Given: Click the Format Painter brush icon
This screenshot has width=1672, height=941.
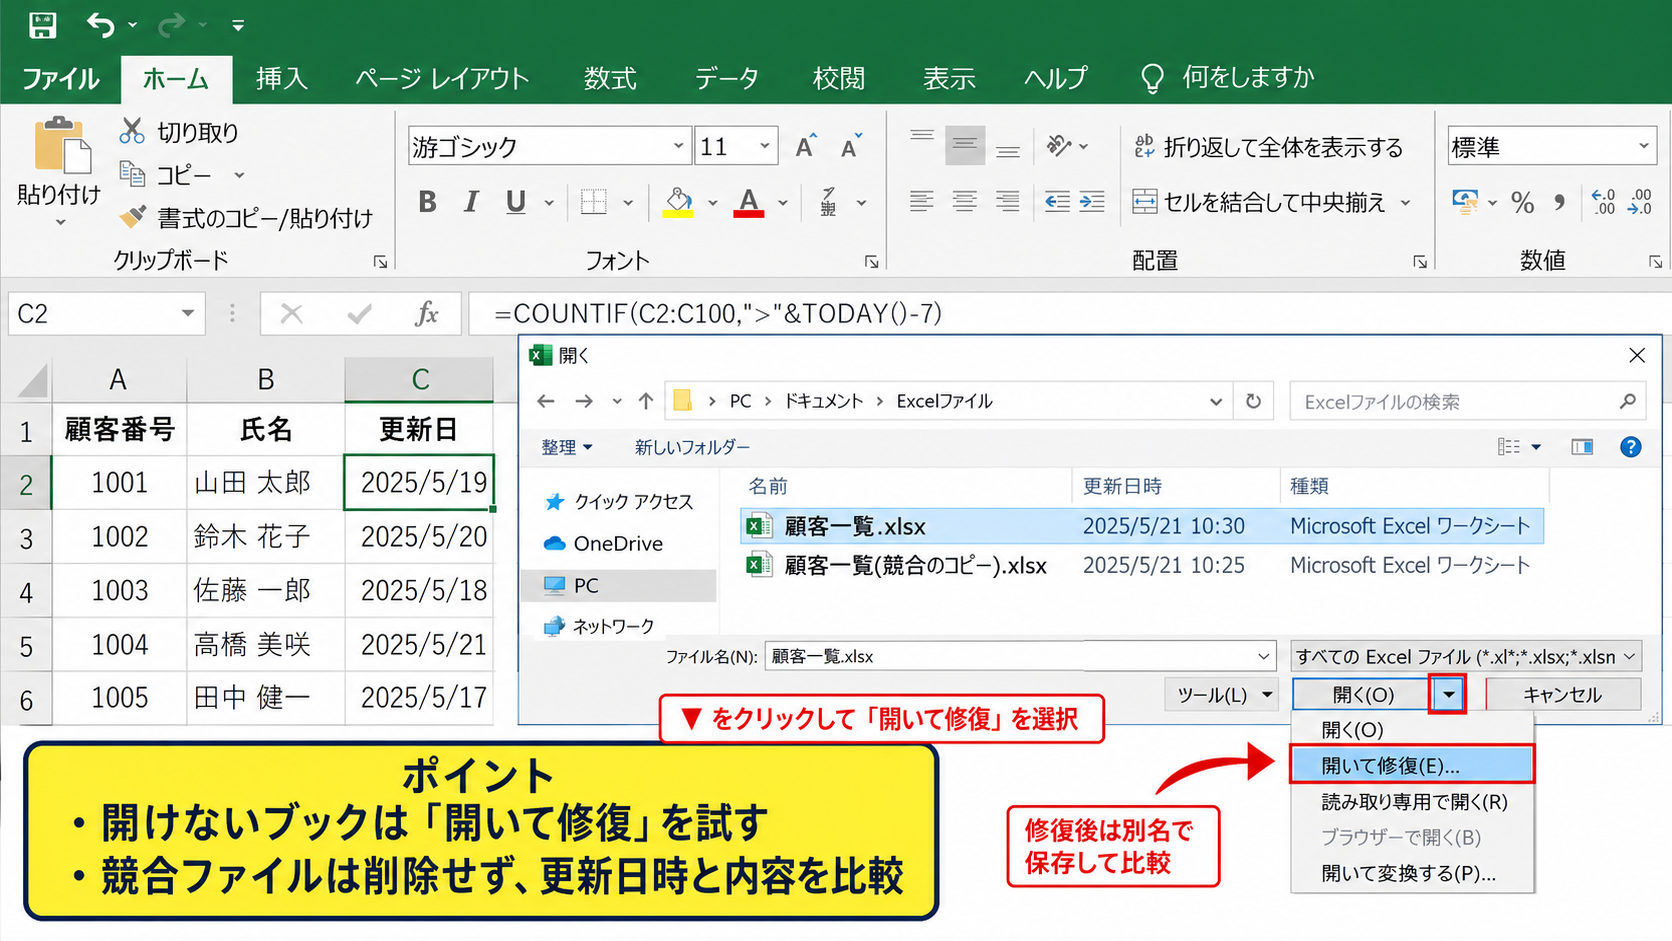Looking at the screenshot, I should coord(132,216).
